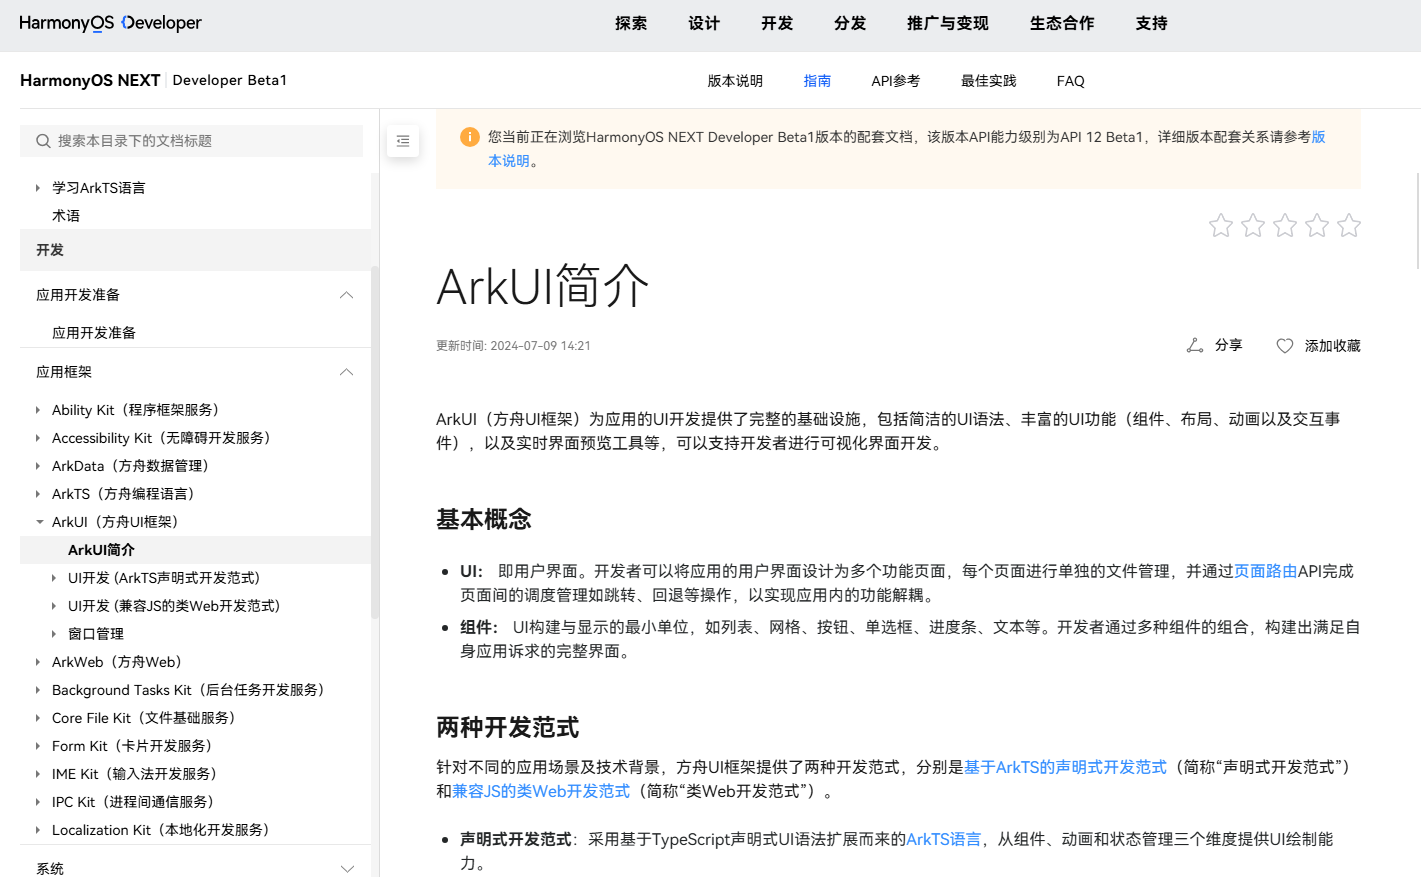Collapse ArkUI（方舟UI框架）tree node
Viewport: 1421px width, 877px height.
pos(39,522)
